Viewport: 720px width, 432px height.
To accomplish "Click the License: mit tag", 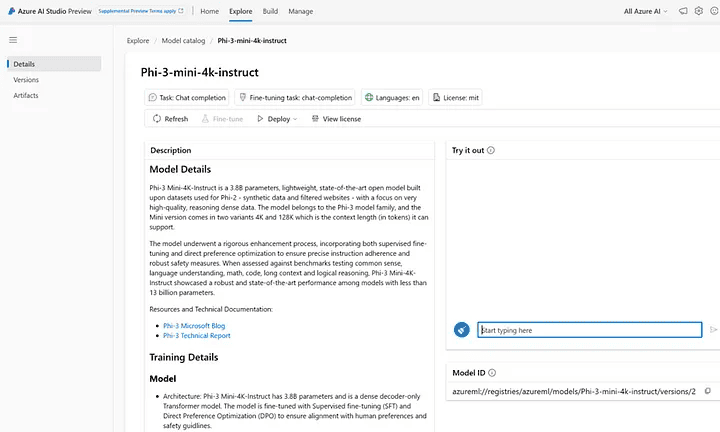I will pos(456,97).
